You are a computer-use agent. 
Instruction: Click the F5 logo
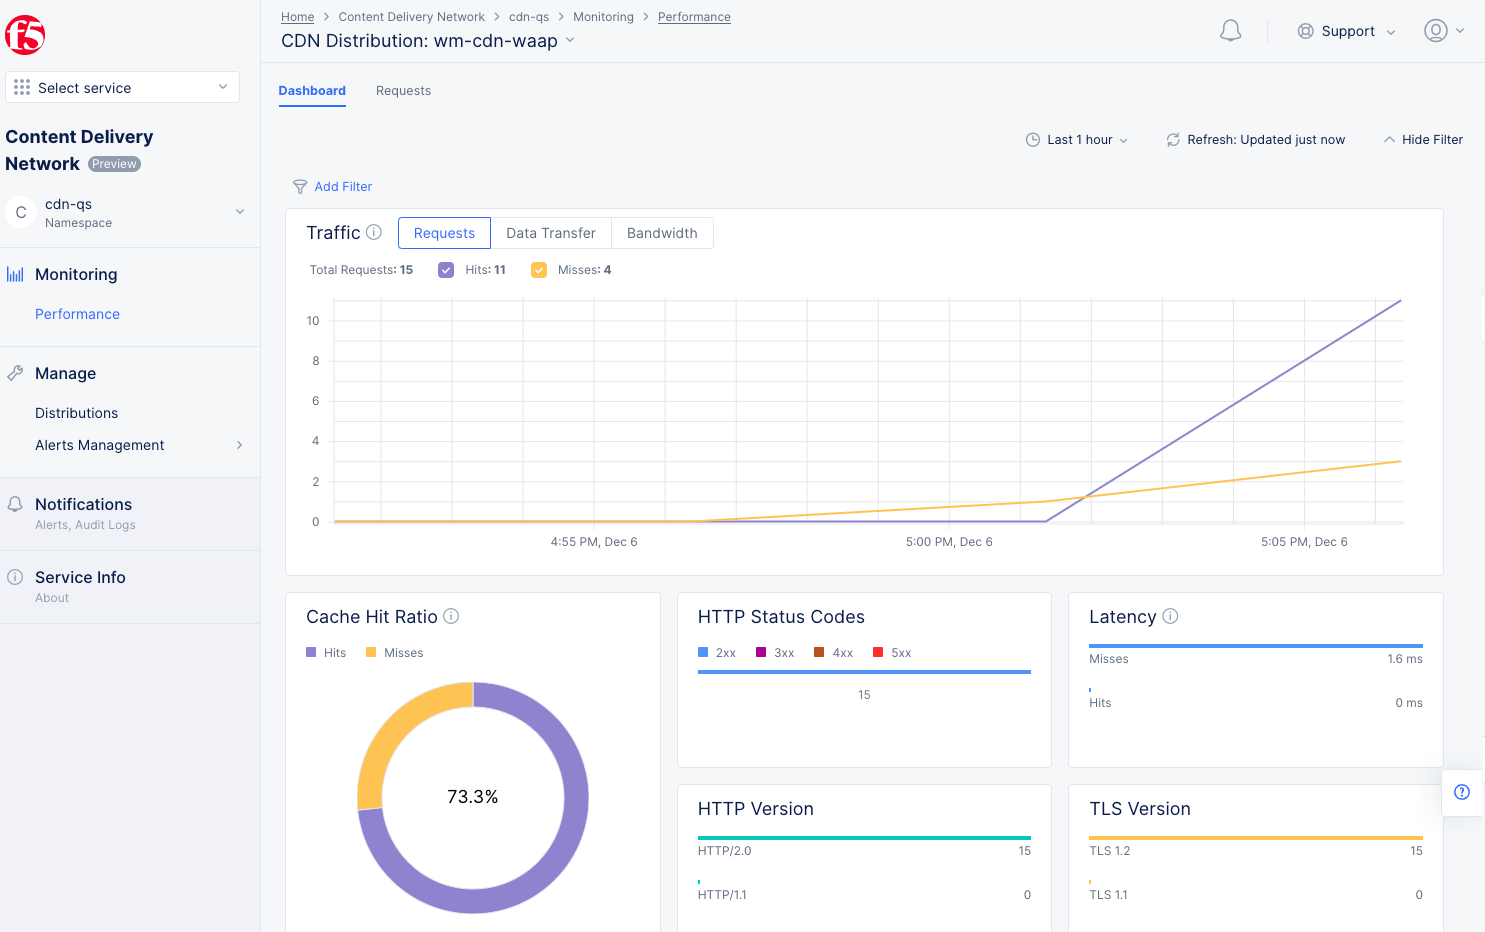click(24, 33)
